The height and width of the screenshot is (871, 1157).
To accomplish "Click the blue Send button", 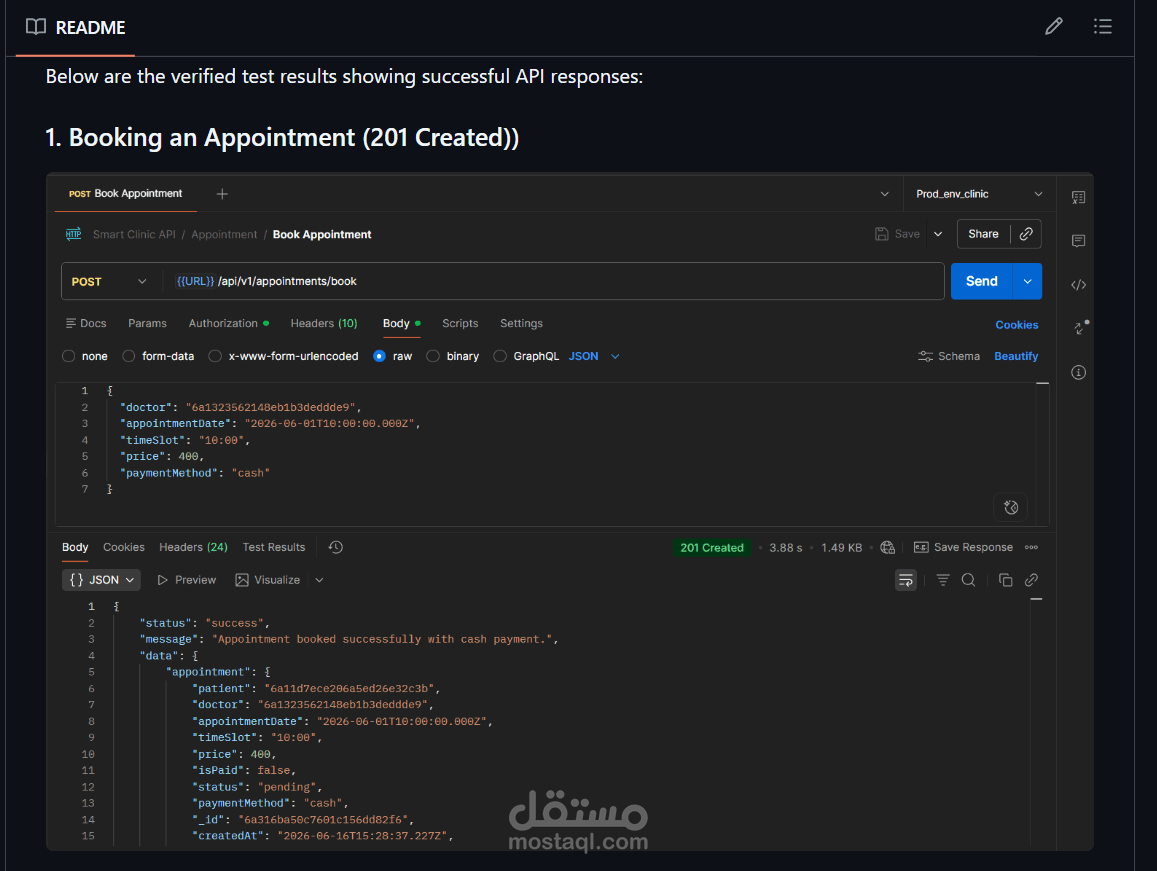I will point(981,281).
